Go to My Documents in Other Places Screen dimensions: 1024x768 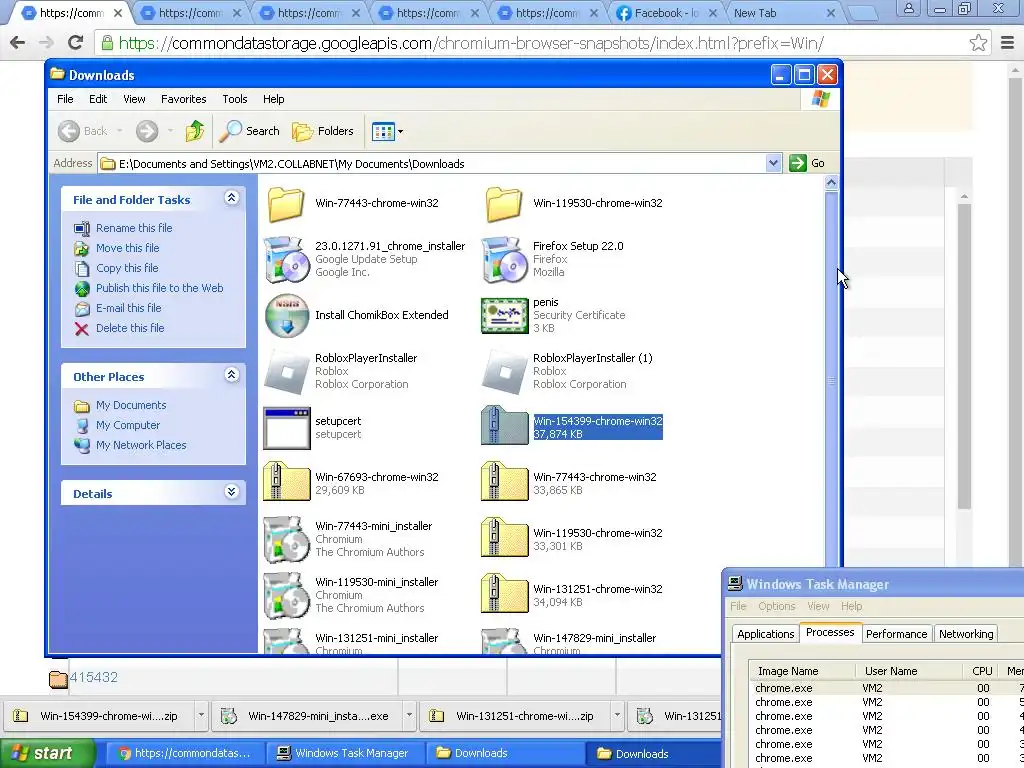tap(131, 405)
